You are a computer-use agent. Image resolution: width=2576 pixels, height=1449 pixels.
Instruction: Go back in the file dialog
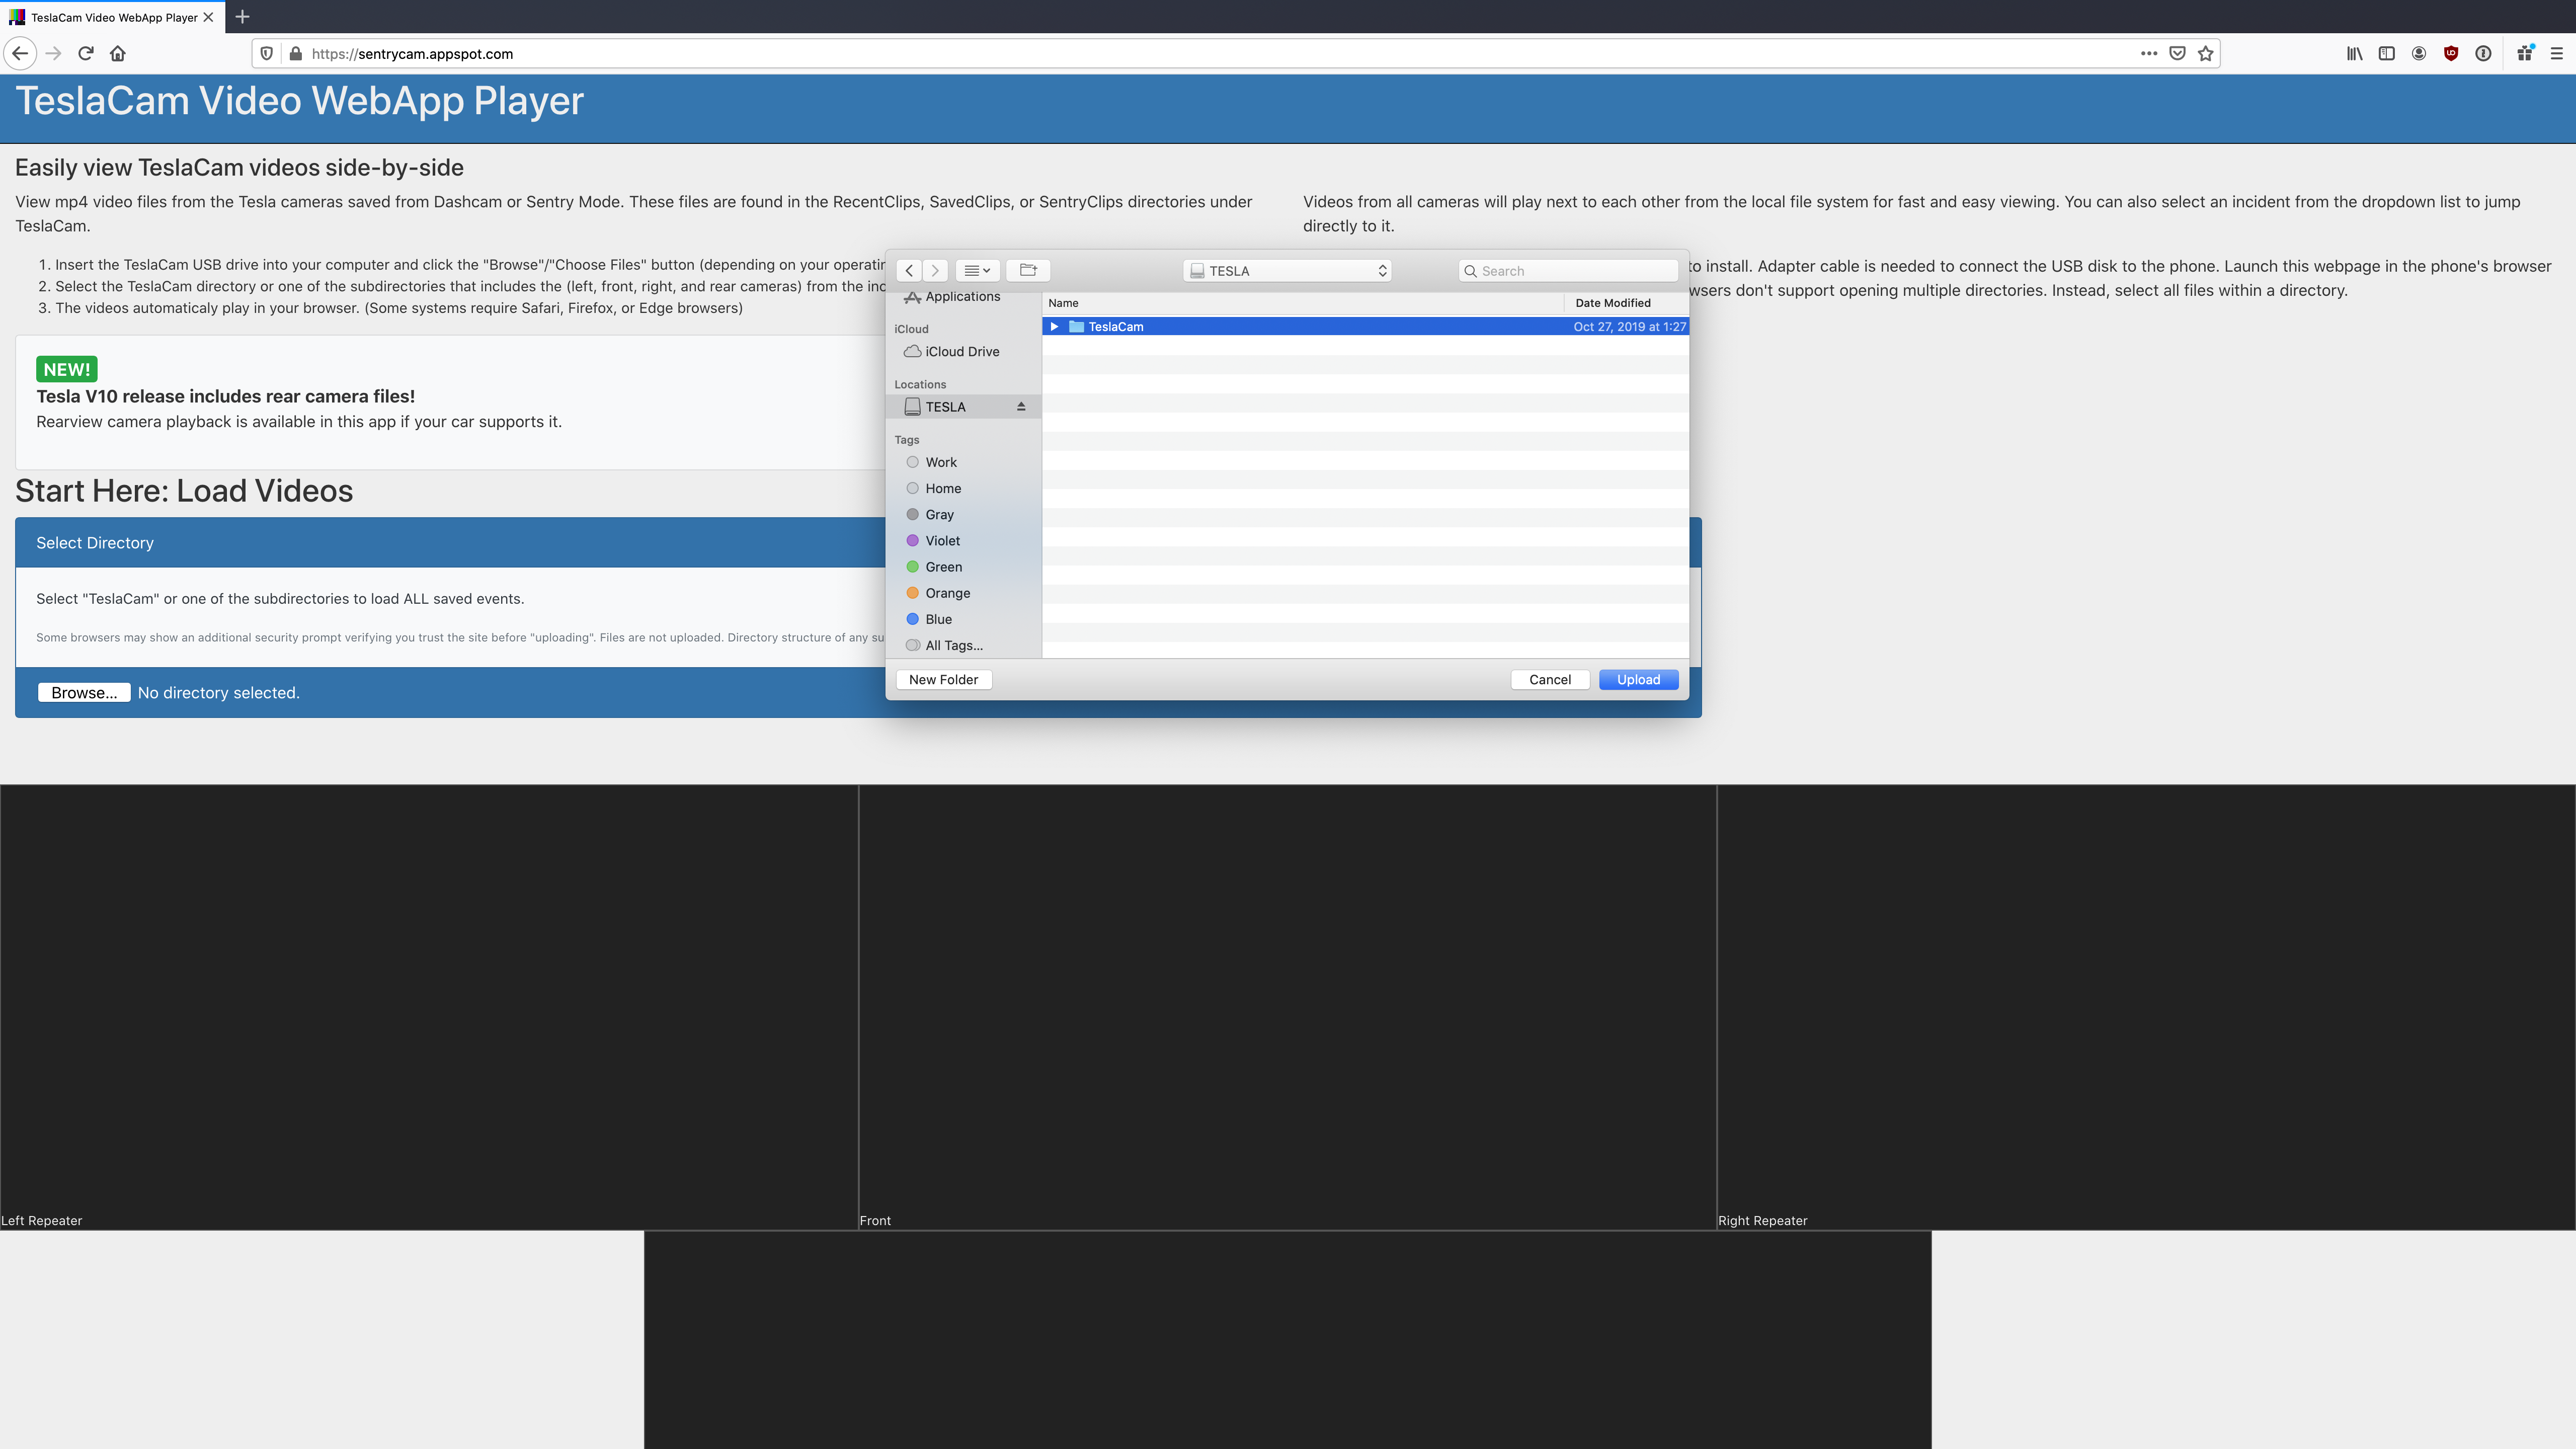[909, 271]
